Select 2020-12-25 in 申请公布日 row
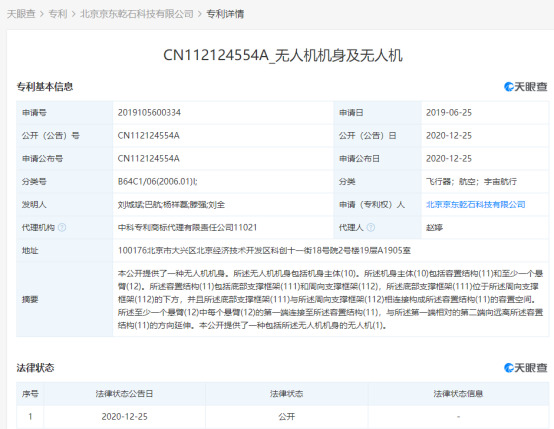Viewport: 554px width, 429px height. 449,159
